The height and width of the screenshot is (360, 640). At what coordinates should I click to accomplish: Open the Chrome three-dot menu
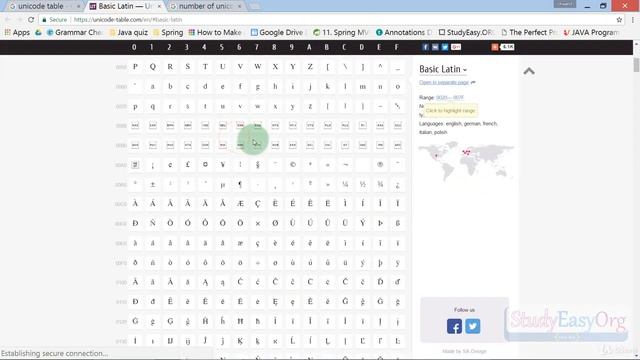click(633, 20)
